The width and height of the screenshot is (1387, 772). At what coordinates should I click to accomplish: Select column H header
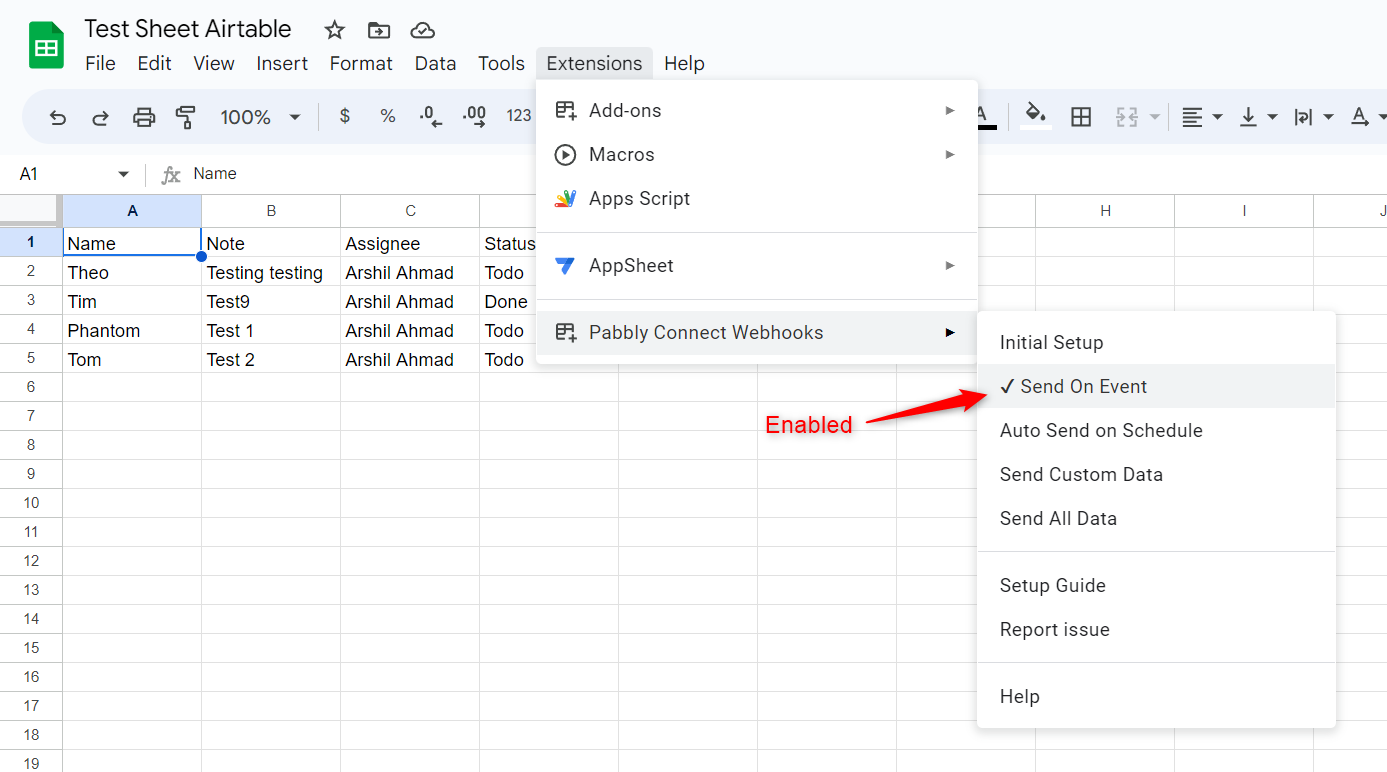click(1105, 211)
